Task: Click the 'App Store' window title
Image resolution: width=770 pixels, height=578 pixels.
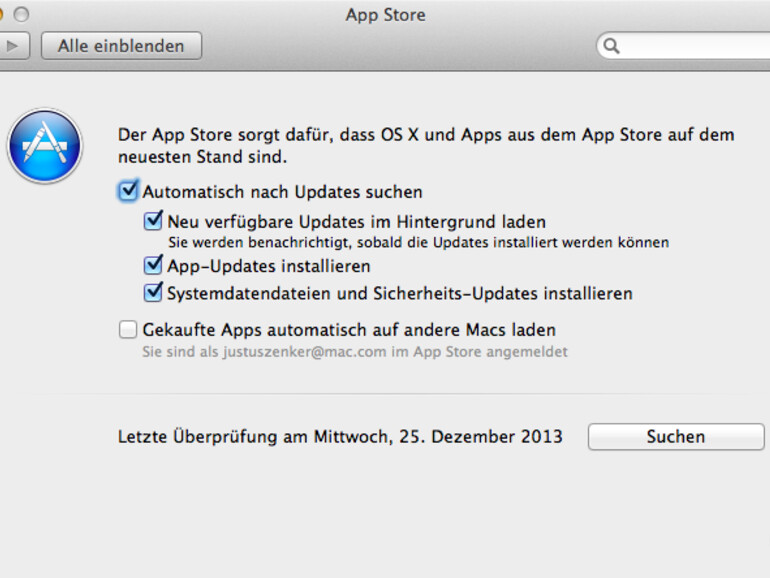Action: coord(385,15)
